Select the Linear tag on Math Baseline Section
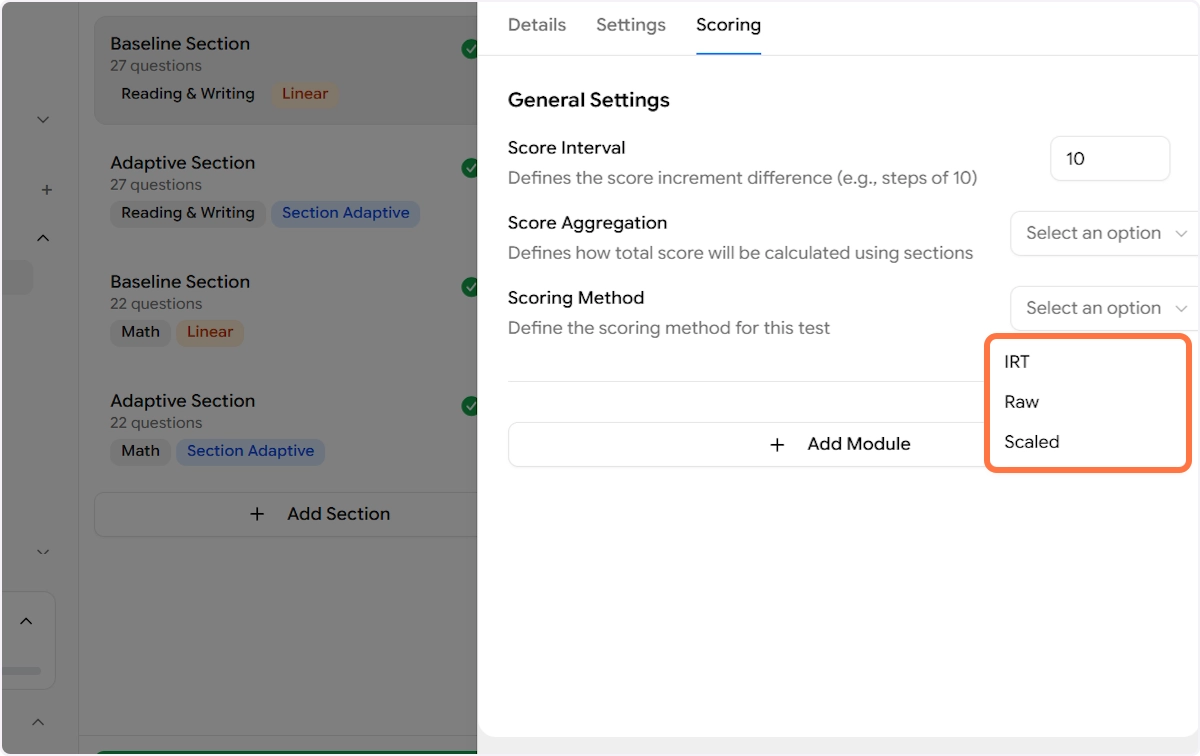The width and height of the screenshot is (1200, 756). tap(210, 332)
